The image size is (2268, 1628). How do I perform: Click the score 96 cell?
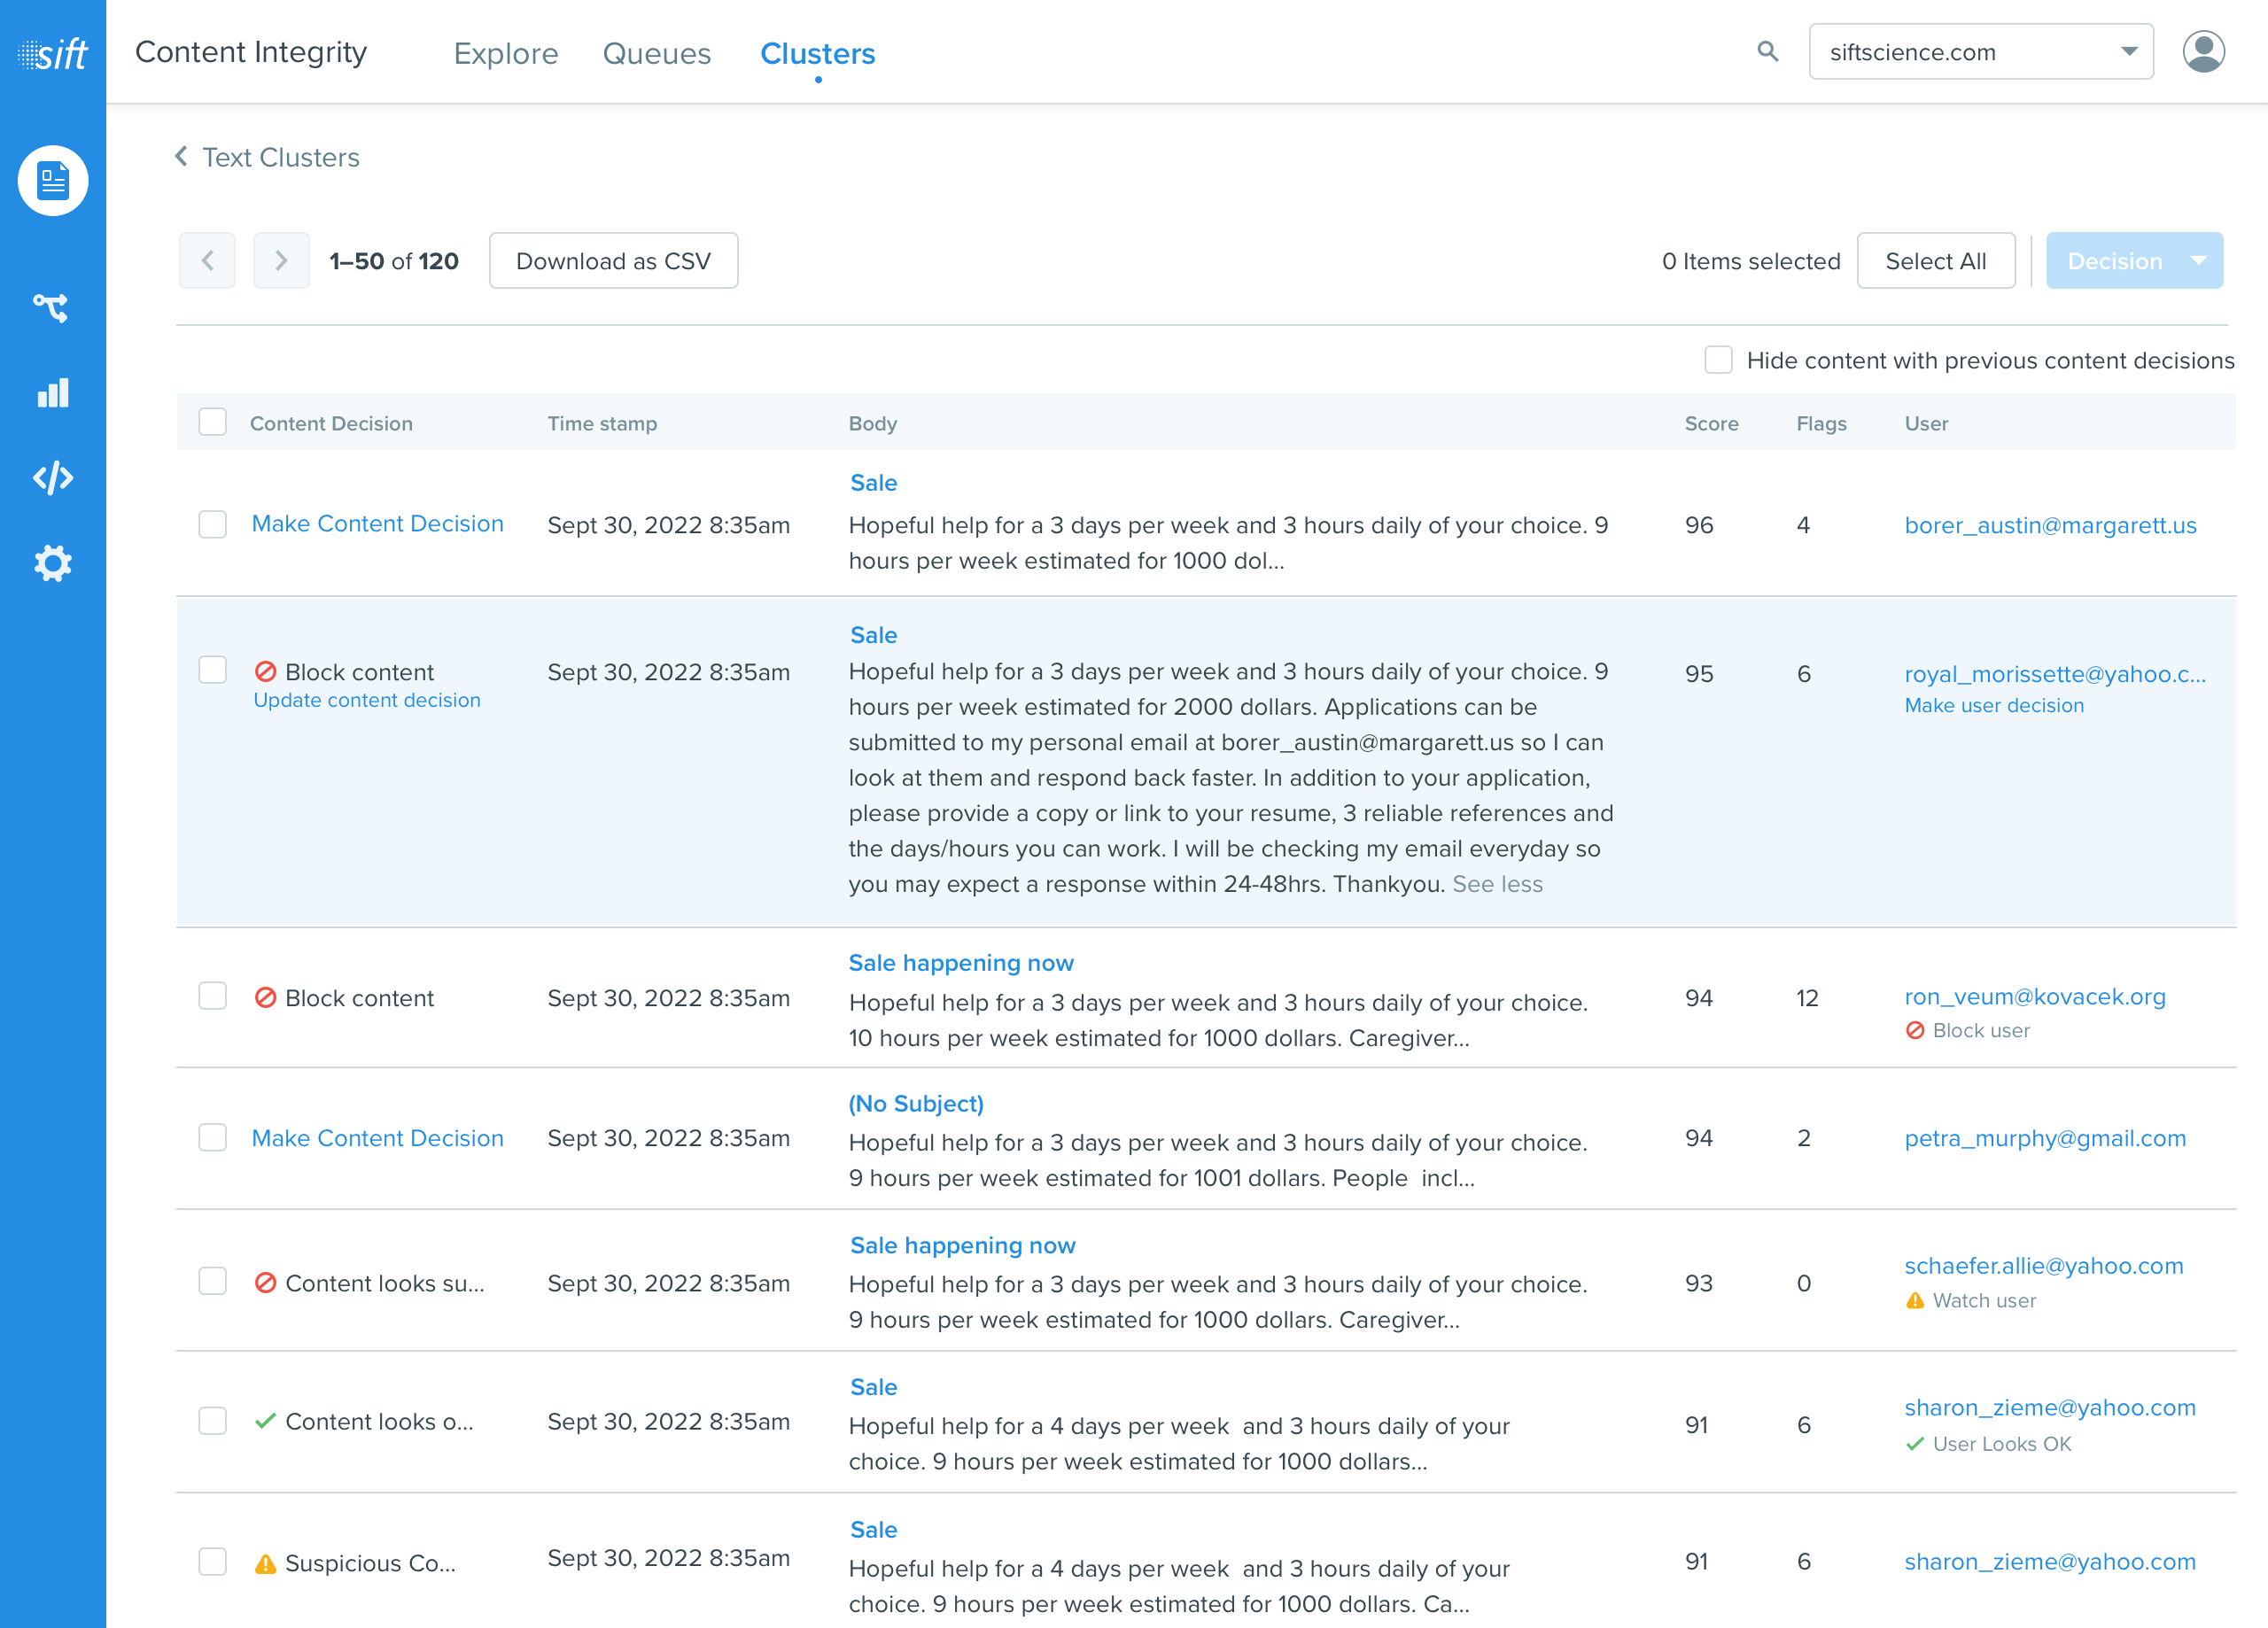tap(1699, 525)
